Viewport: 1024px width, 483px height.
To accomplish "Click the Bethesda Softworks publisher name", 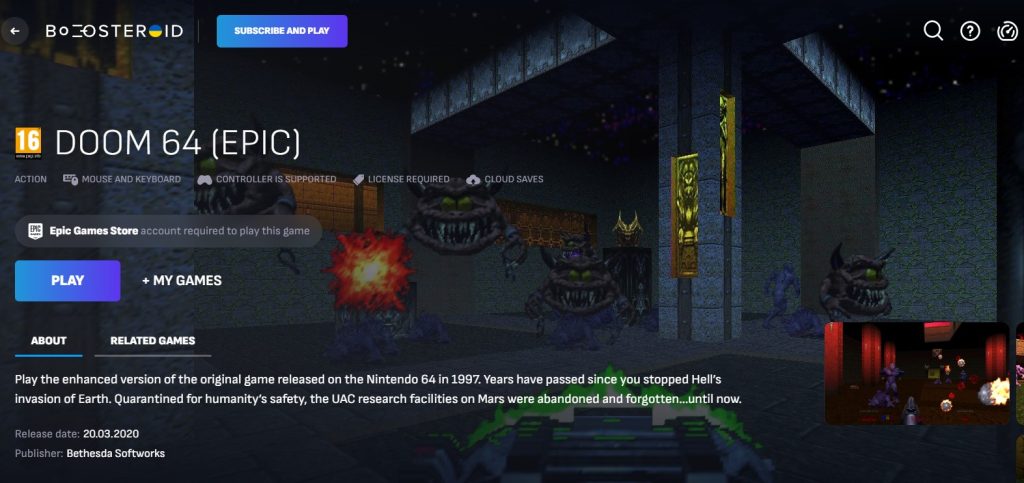I will 116,453.
